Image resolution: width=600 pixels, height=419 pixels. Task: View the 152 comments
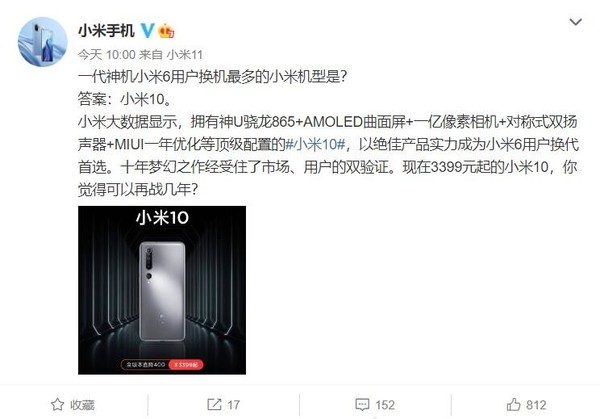click(385, 405)
